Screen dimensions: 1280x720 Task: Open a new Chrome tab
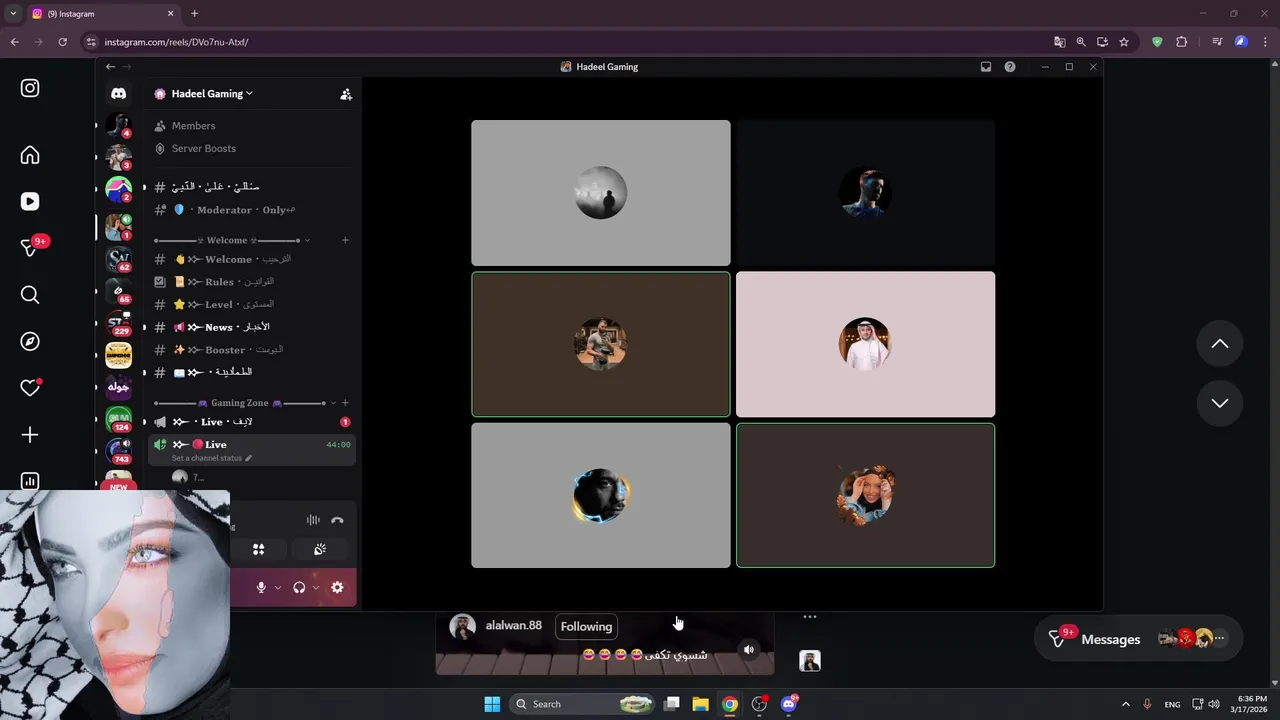pos(194,14)
